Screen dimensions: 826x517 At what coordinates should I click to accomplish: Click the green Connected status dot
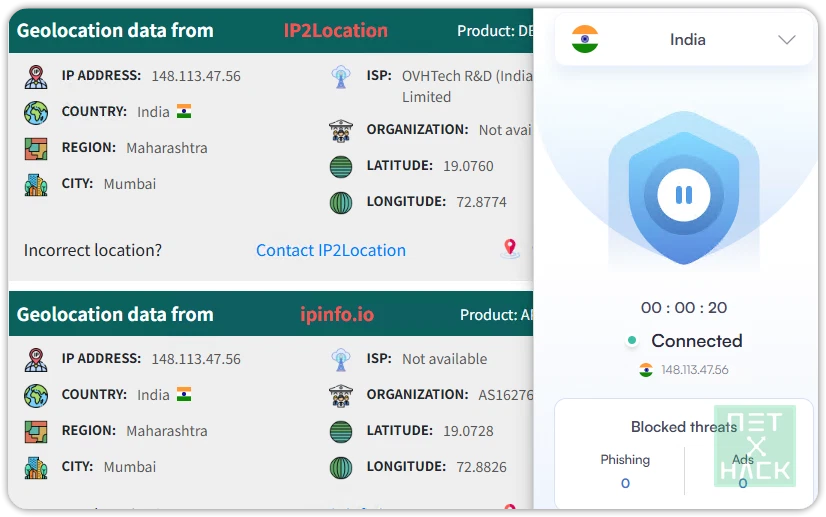pyautogui.click(x=632, y=340)
